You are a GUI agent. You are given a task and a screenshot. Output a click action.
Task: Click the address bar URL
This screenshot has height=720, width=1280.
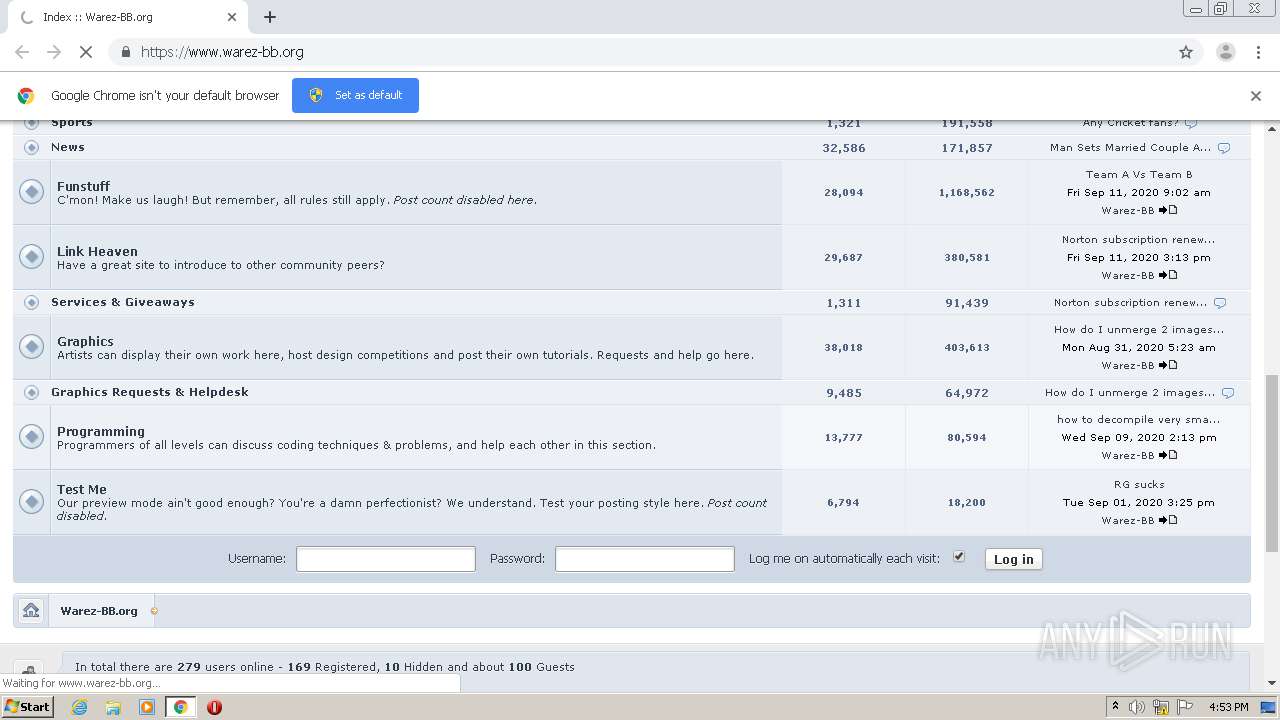222,52
